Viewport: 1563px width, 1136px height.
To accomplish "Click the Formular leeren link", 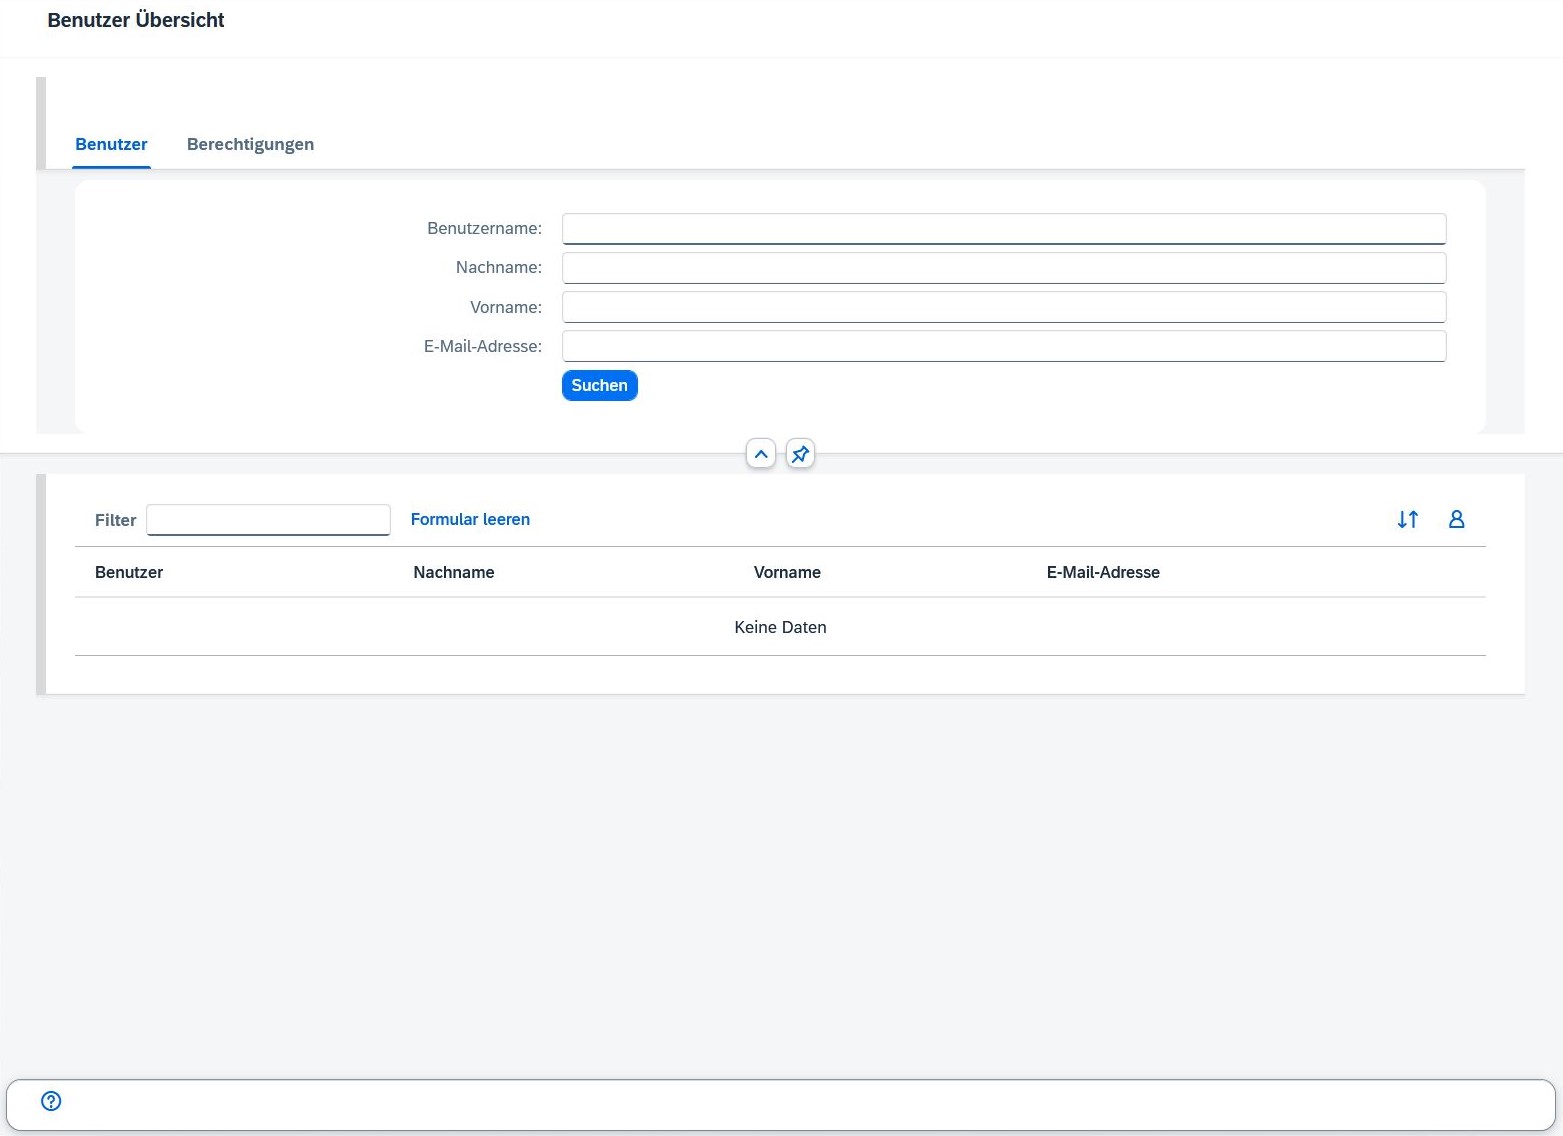I will point(470,519).
